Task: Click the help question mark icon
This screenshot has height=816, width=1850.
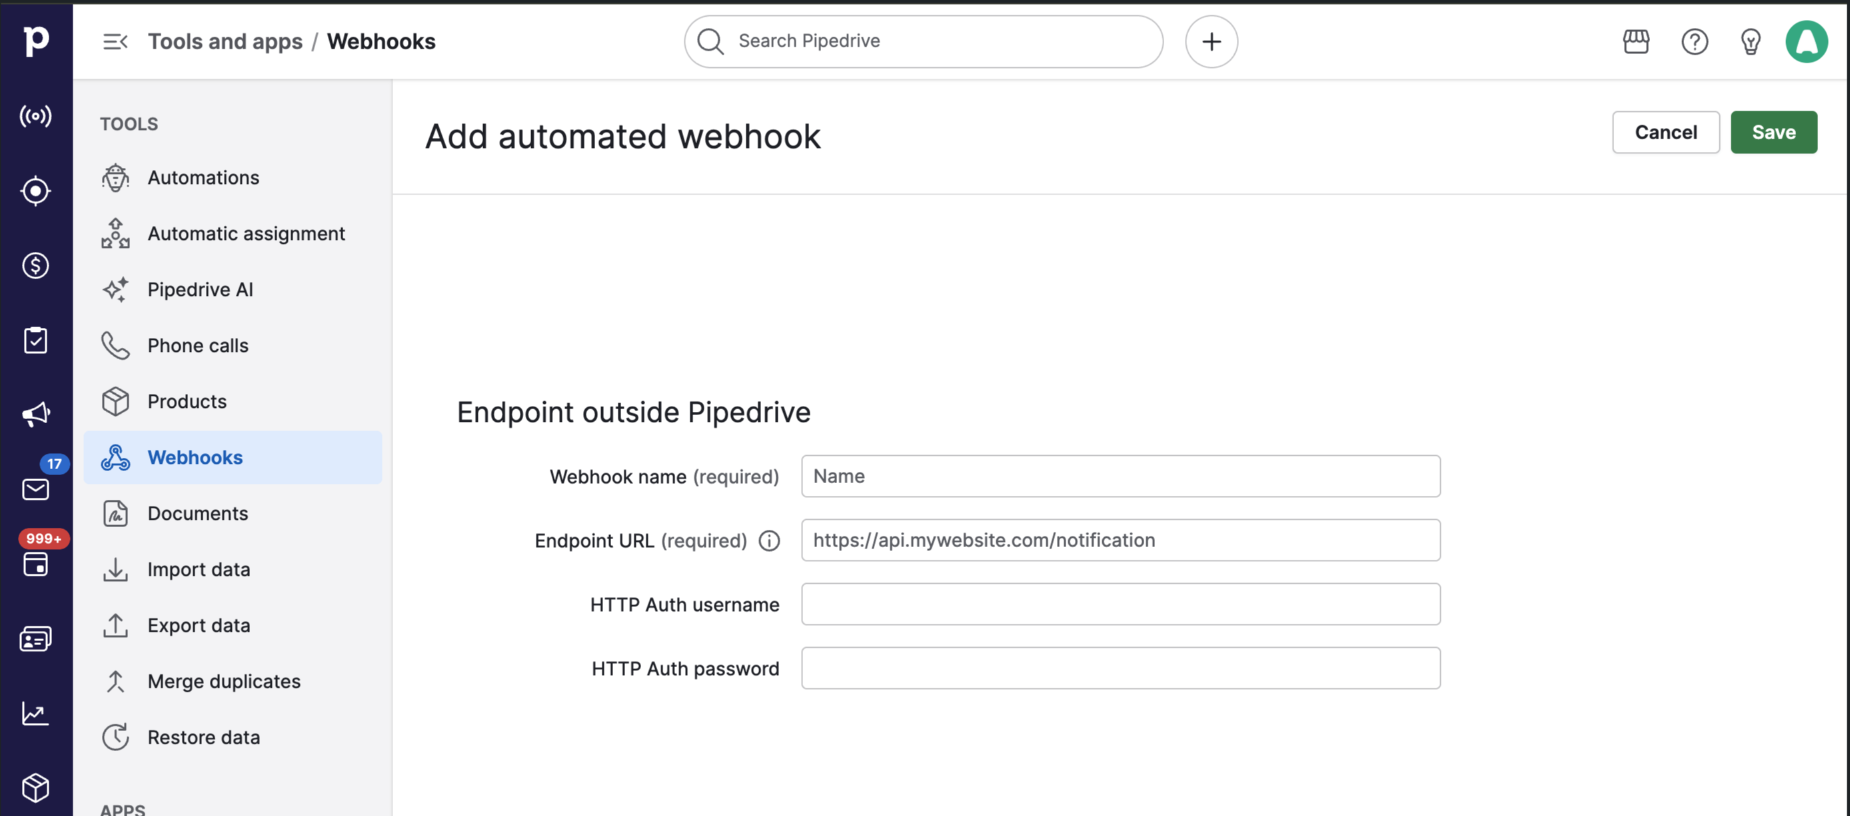Action: pyautogui.click(x=1695, y=41)
